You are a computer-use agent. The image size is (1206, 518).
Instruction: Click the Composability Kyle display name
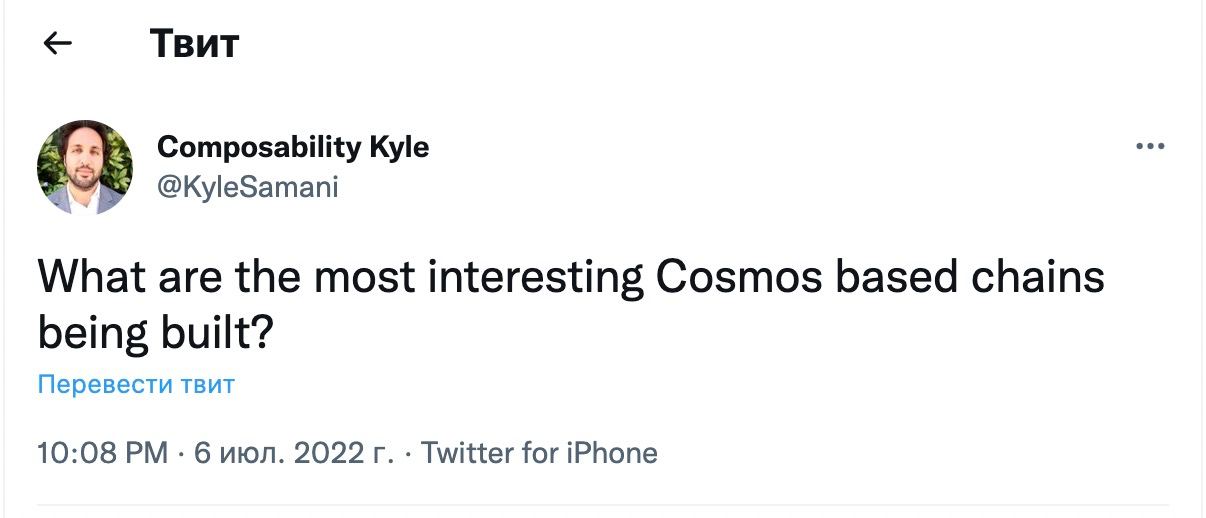click(x=293, y=148)
